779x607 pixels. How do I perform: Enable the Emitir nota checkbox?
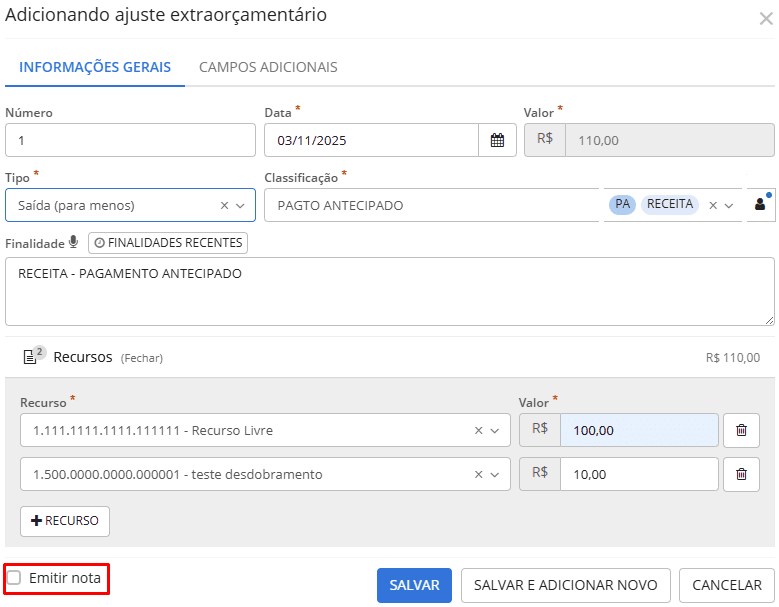click(14, 578)
